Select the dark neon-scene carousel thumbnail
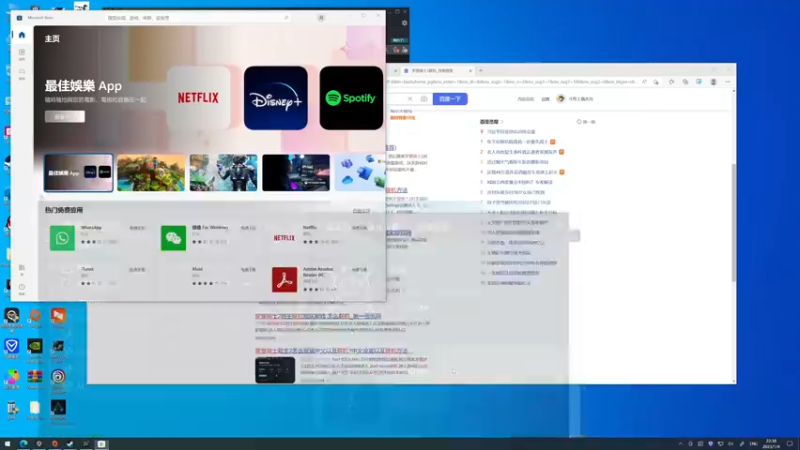This screenshot has height=450, width=800. tap(296, 173)
